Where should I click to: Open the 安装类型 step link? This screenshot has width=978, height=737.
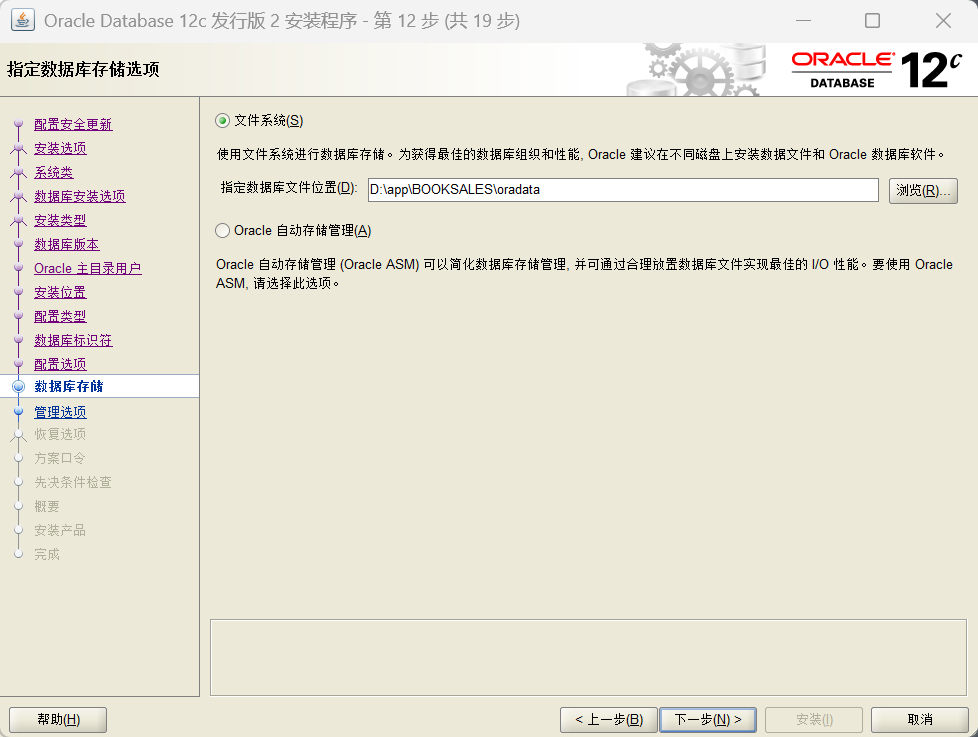60,220
